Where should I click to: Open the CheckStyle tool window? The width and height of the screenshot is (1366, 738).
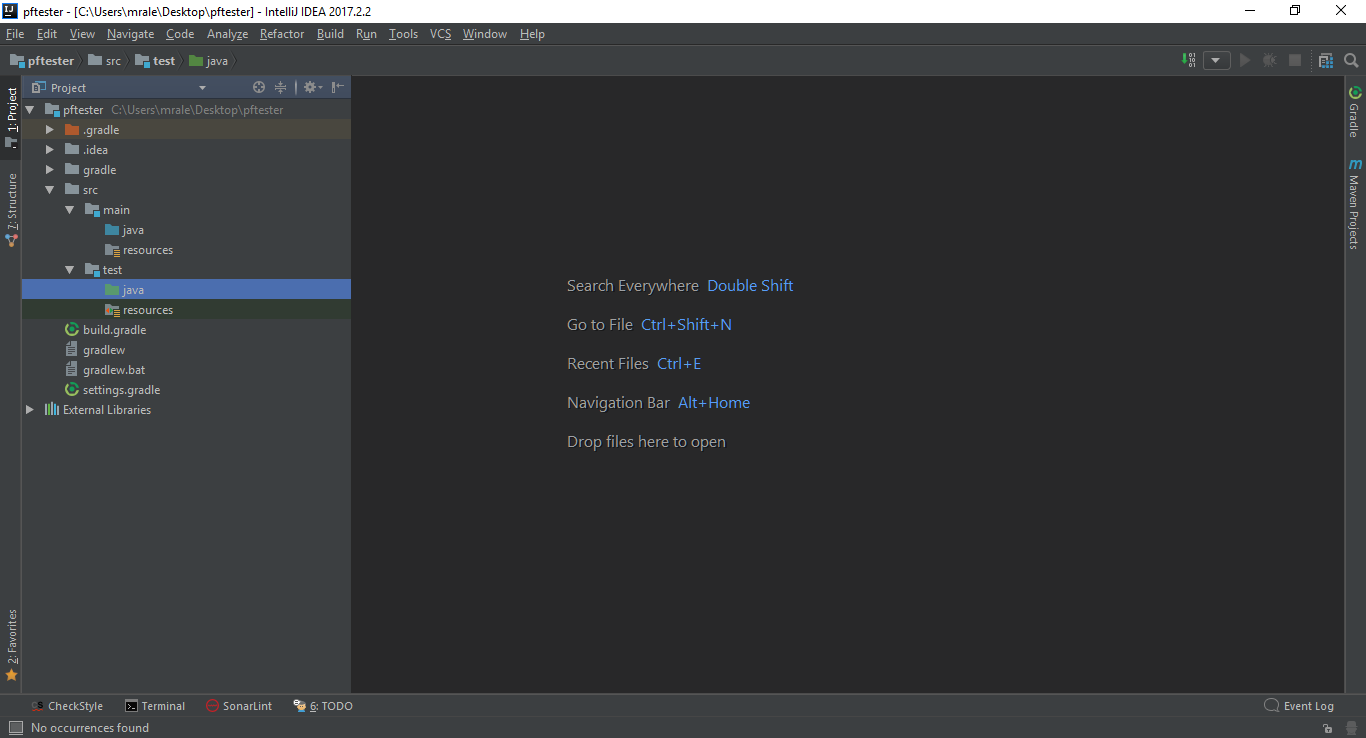tap(67, 706)
